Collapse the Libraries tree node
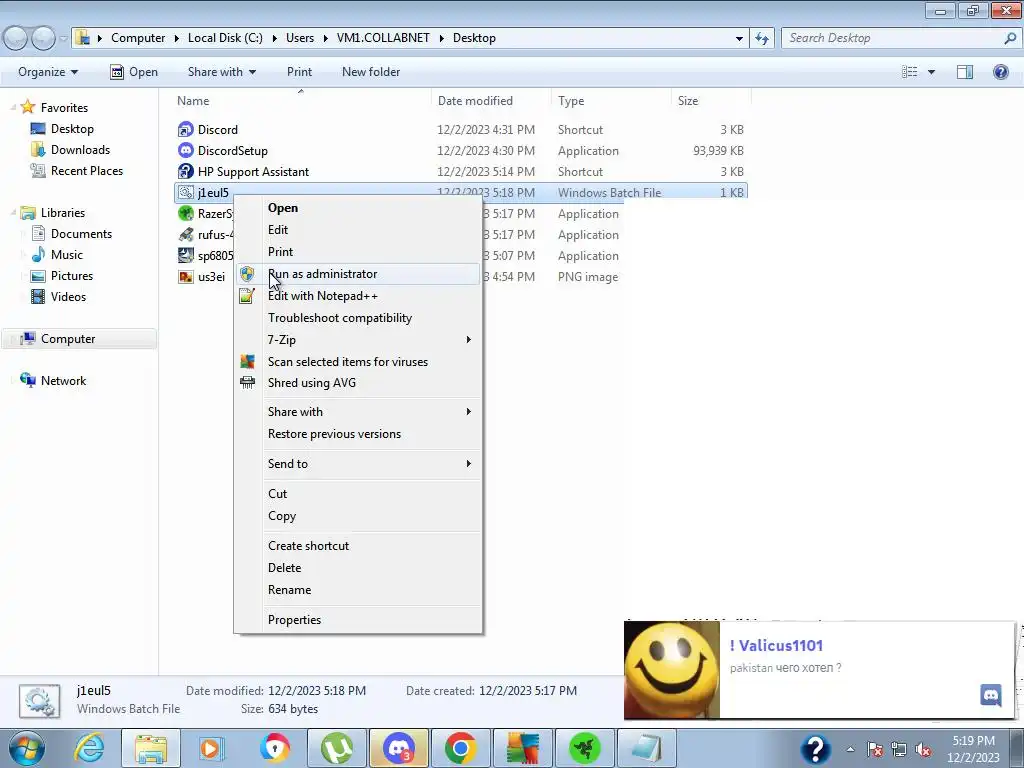Viewport: 1024px width, 768px height. click(x=13, y=212)
